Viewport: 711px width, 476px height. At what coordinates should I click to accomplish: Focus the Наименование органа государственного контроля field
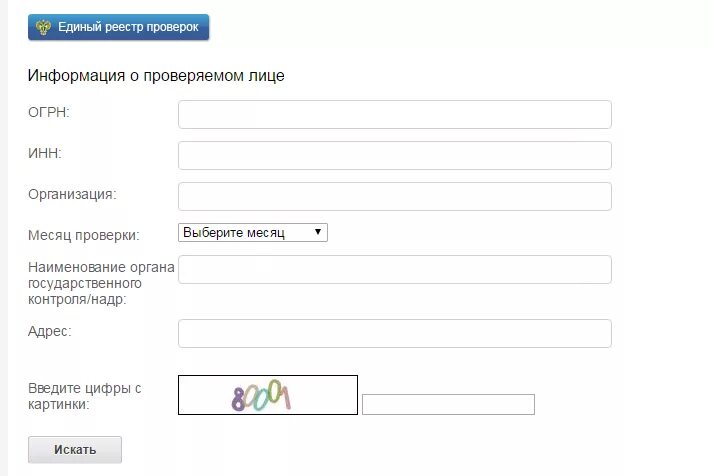[x=394, y=270]
